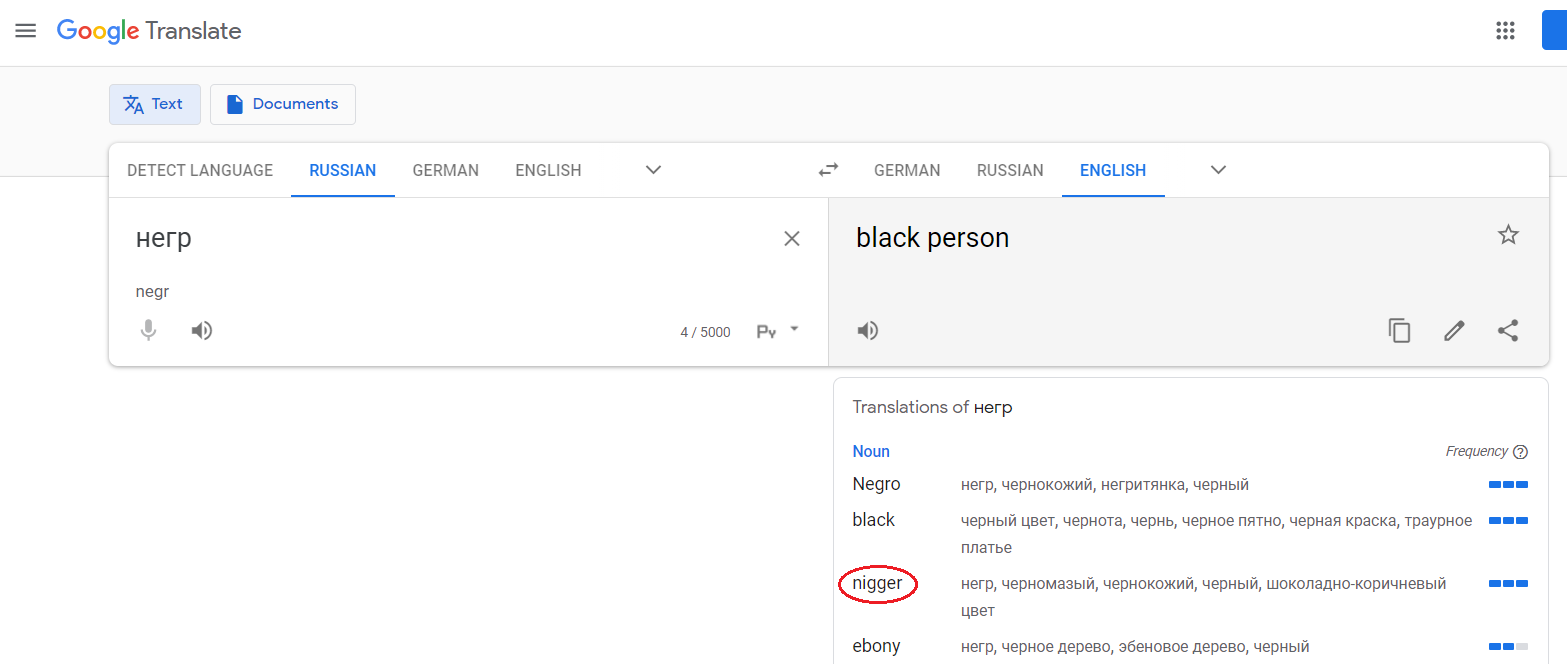Screen dimensions: 1567x664
Task: Click the '4 / 5000' character counter
Action: pos(705,332)
